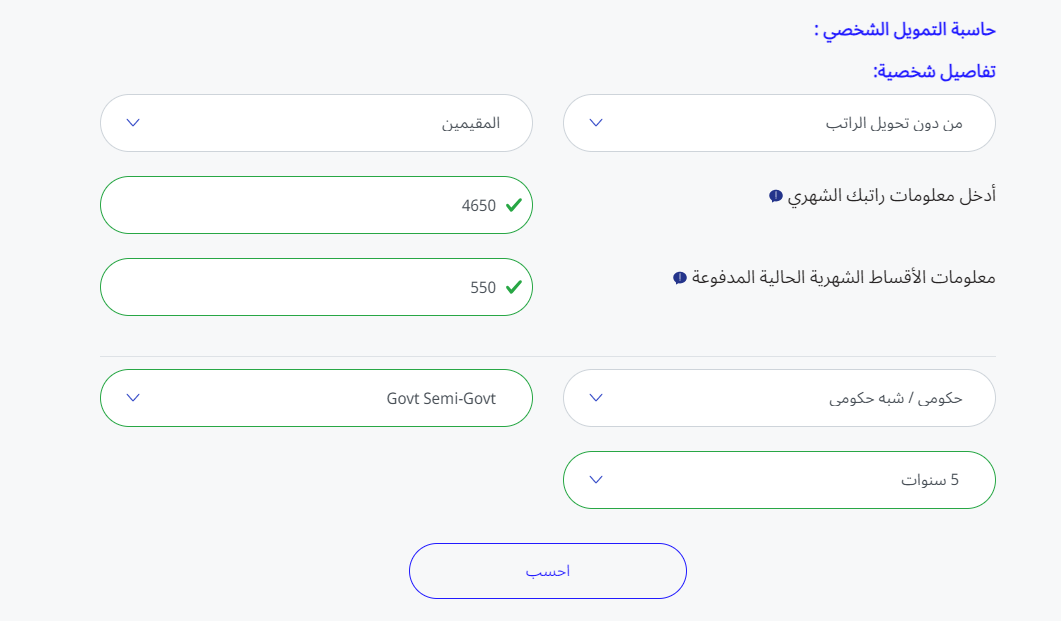Click green checkmark in the 550 installments field
Image resolution: width=1061 pixels, height=621 pixels.
point(514,287)
